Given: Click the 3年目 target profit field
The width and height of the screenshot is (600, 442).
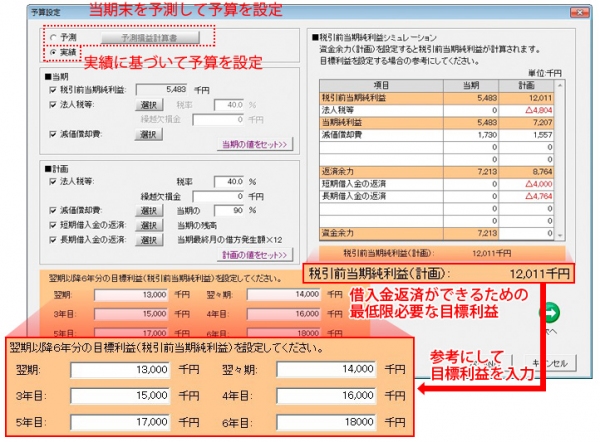Looking at the screenshot, I should tap(131, 314).
